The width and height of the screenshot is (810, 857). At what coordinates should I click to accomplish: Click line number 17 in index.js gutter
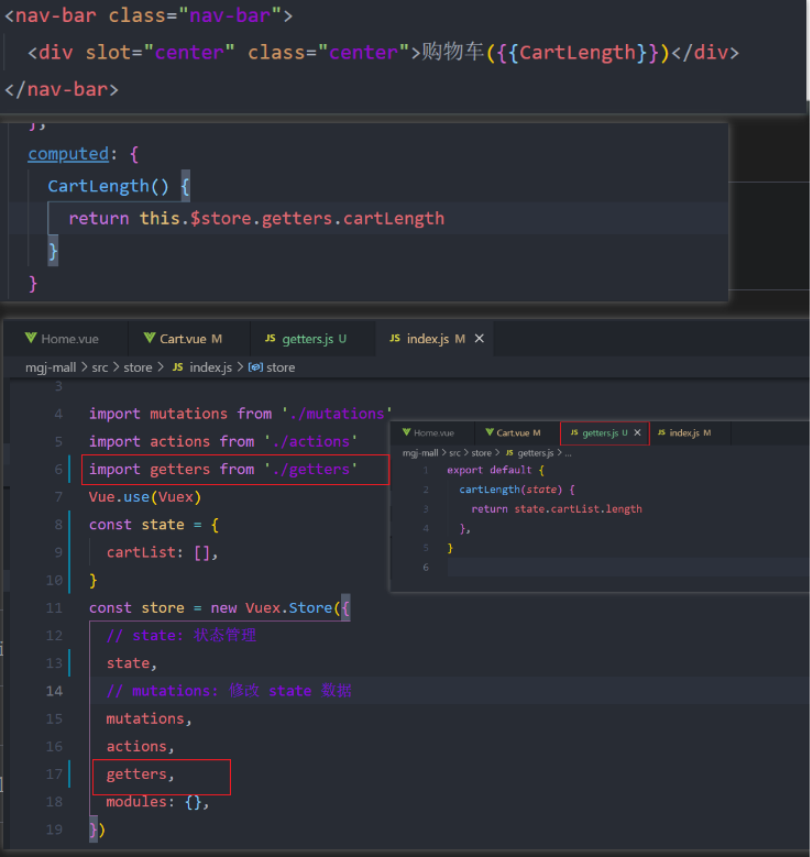55,774
